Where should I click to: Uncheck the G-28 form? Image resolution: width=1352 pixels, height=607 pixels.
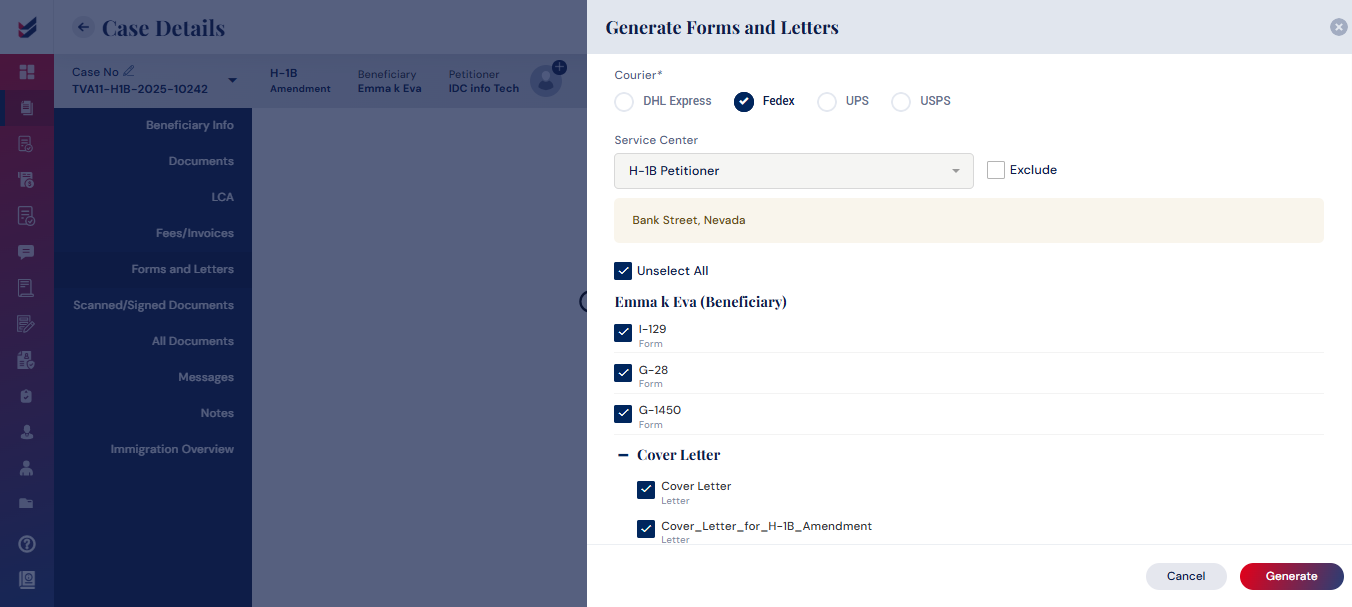click(623, 373)
